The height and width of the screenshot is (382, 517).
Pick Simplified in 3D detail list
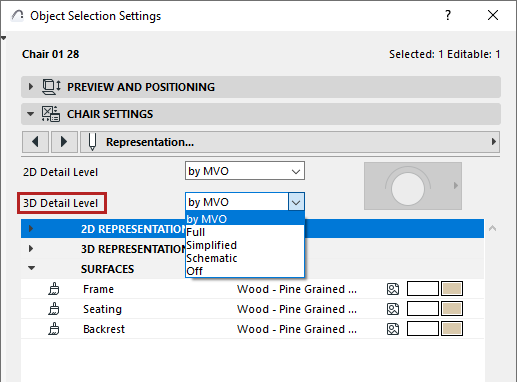click(x=245, y=245)
